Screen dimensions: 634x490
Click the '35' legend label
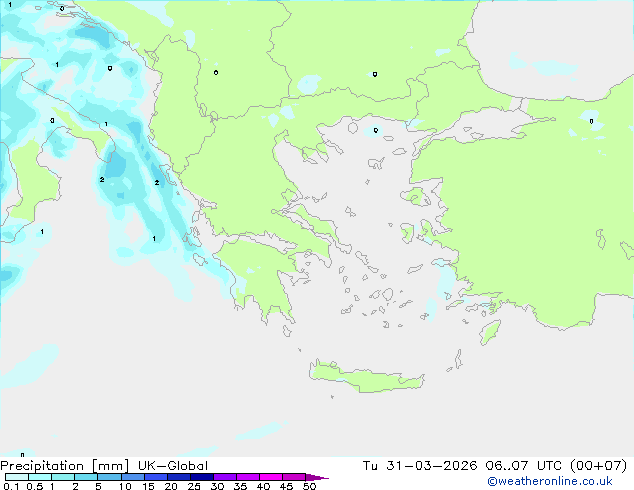point(240,486)
